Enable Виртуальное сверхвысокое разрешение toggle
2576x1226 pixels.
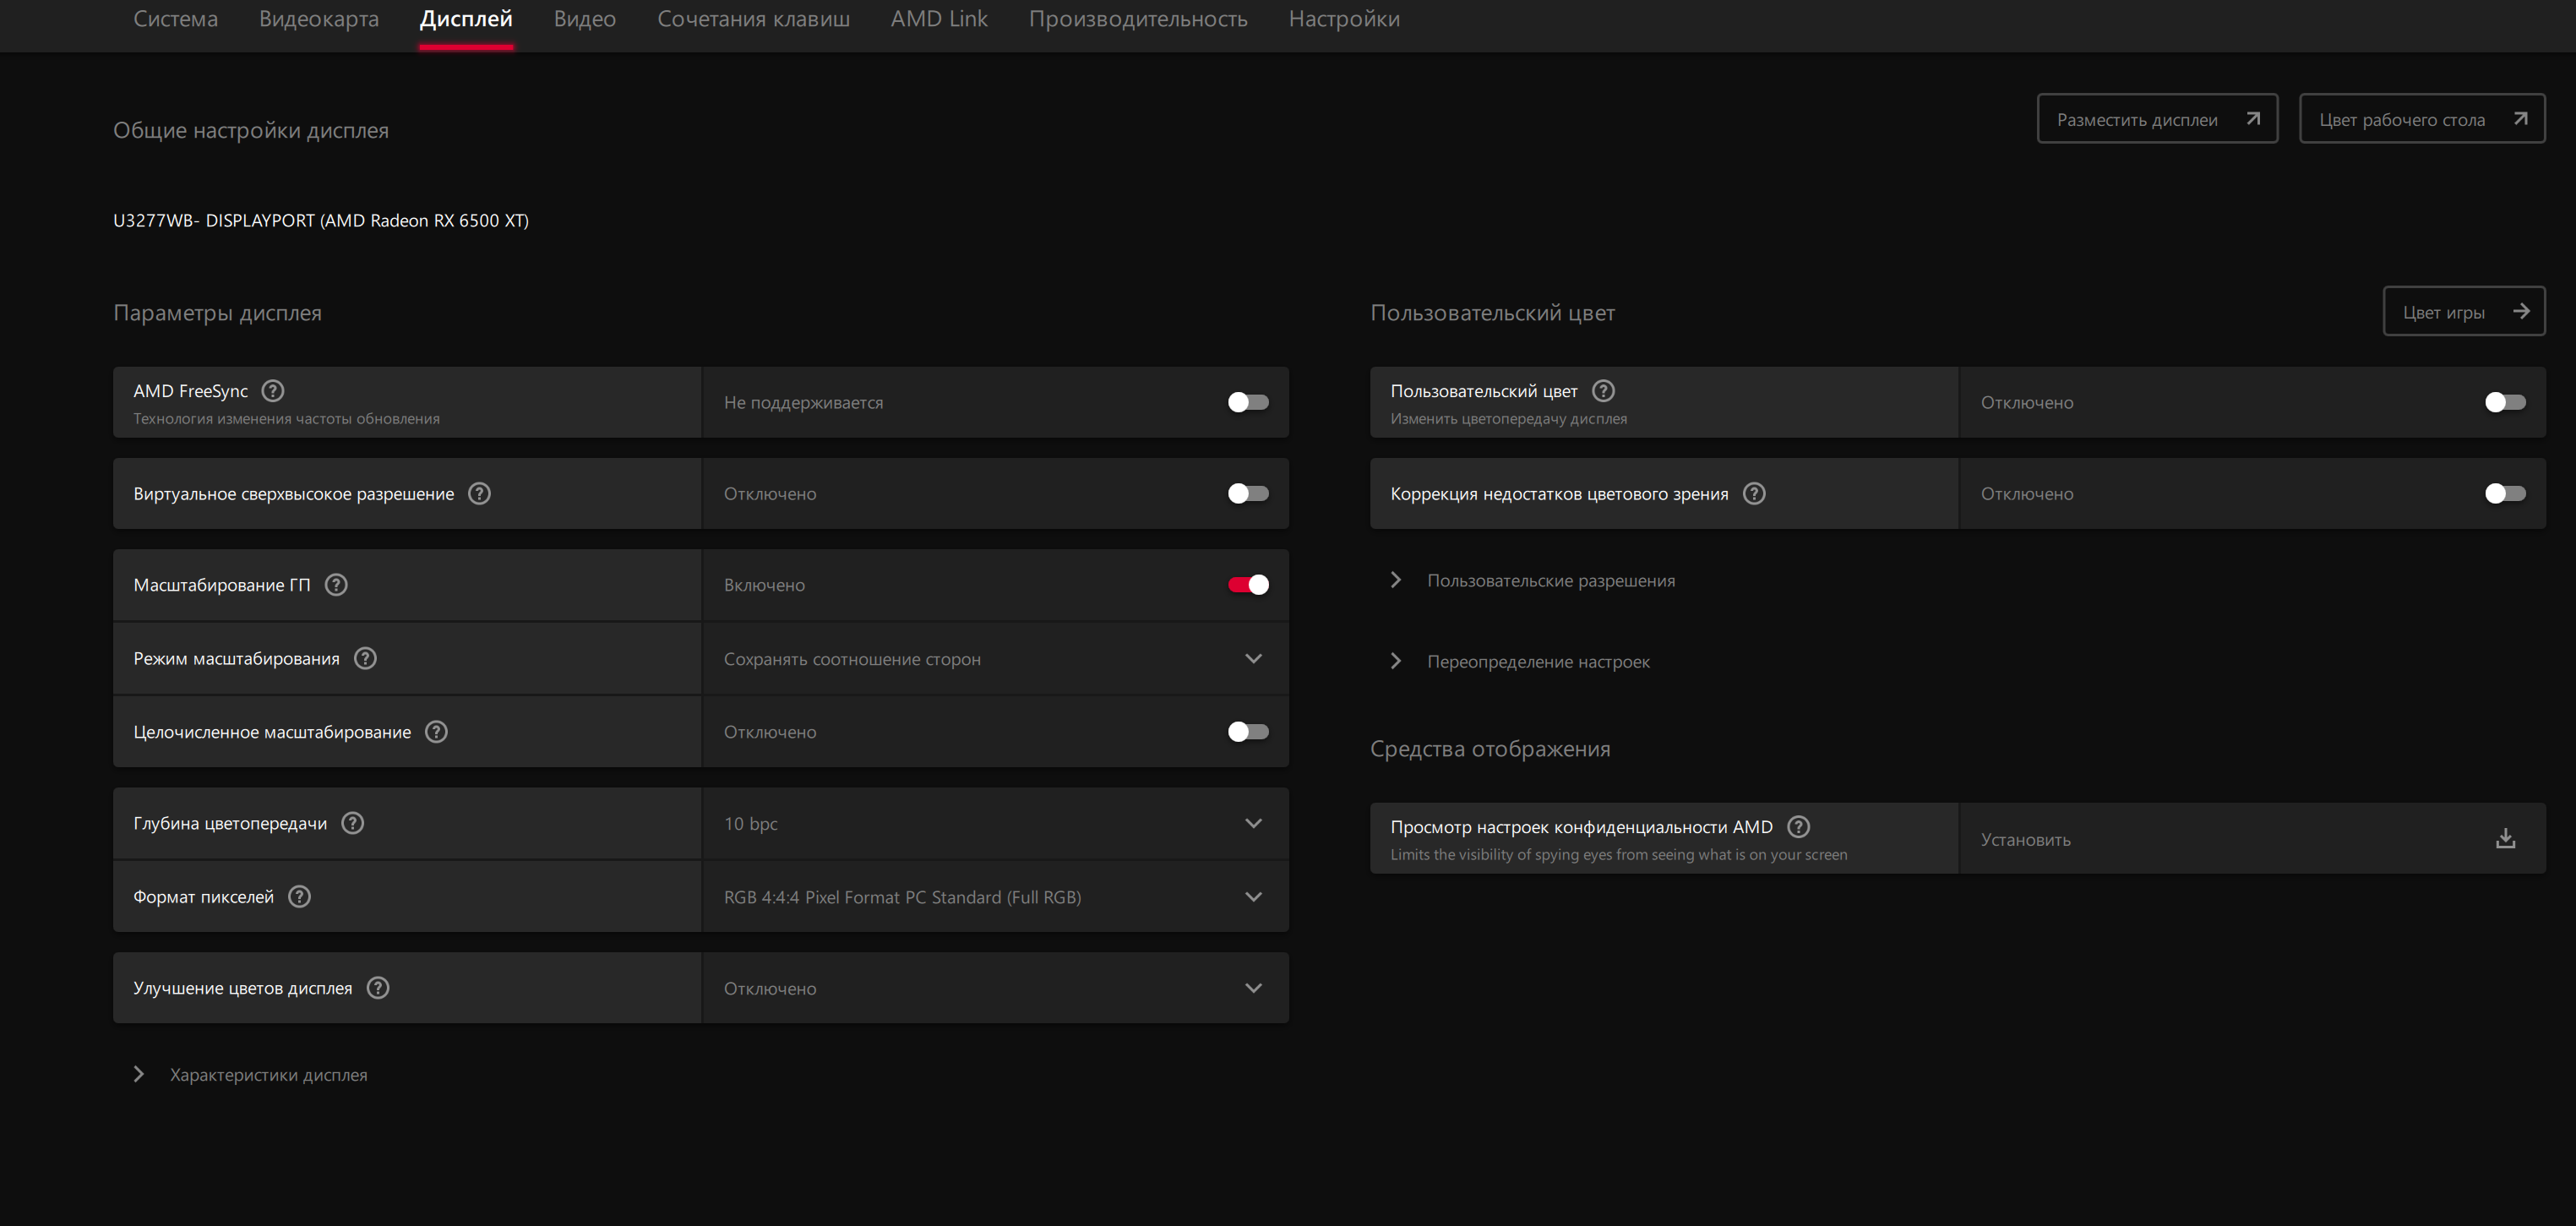tap(1247, 493)
